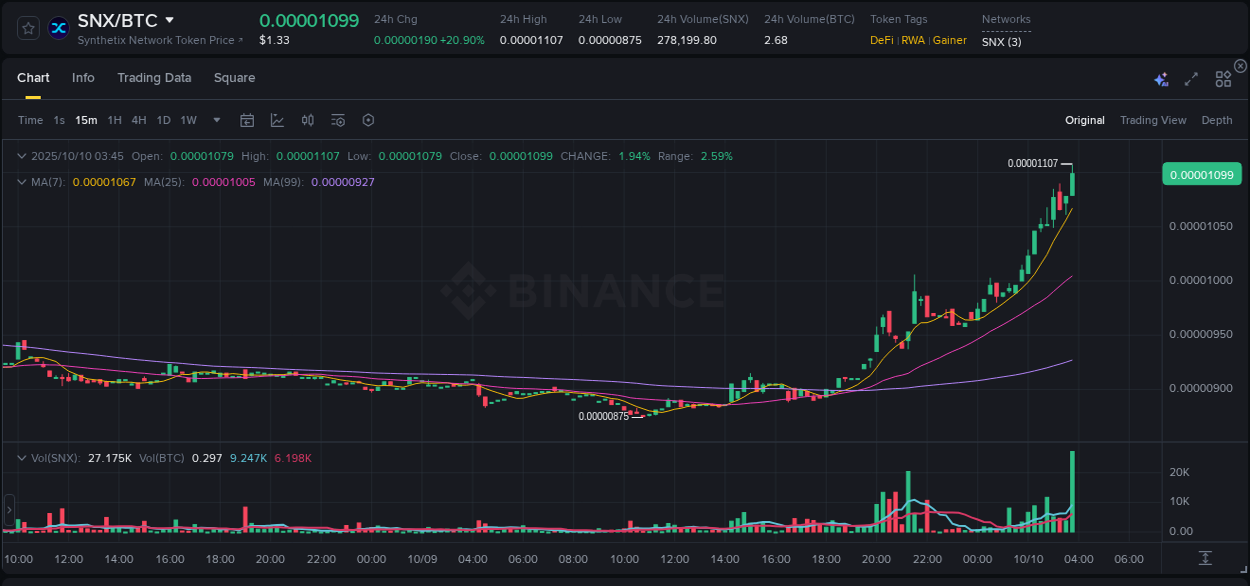This screenshot has height=586, width=1250.
Task: Switch to the Trading Data tab
Action: pyautogui.click(x=154, y=78)
